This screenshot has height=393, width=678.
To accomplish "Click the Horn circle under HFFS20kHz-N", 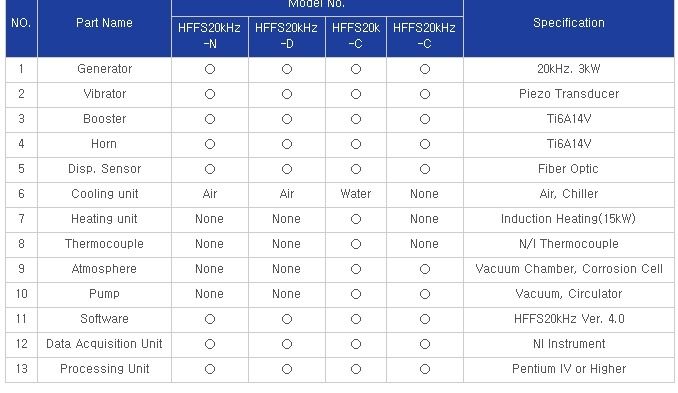I will (210, 144).
